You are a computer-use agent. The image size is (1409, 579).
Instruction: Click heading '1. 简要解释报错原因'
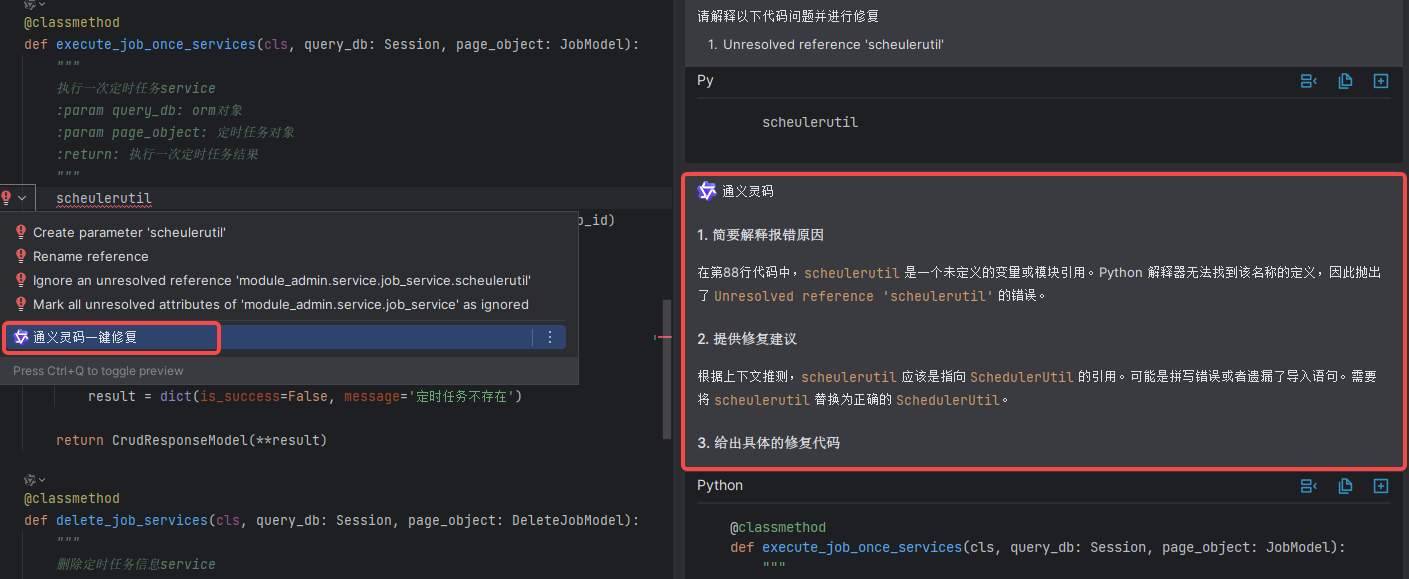(760, 235)
